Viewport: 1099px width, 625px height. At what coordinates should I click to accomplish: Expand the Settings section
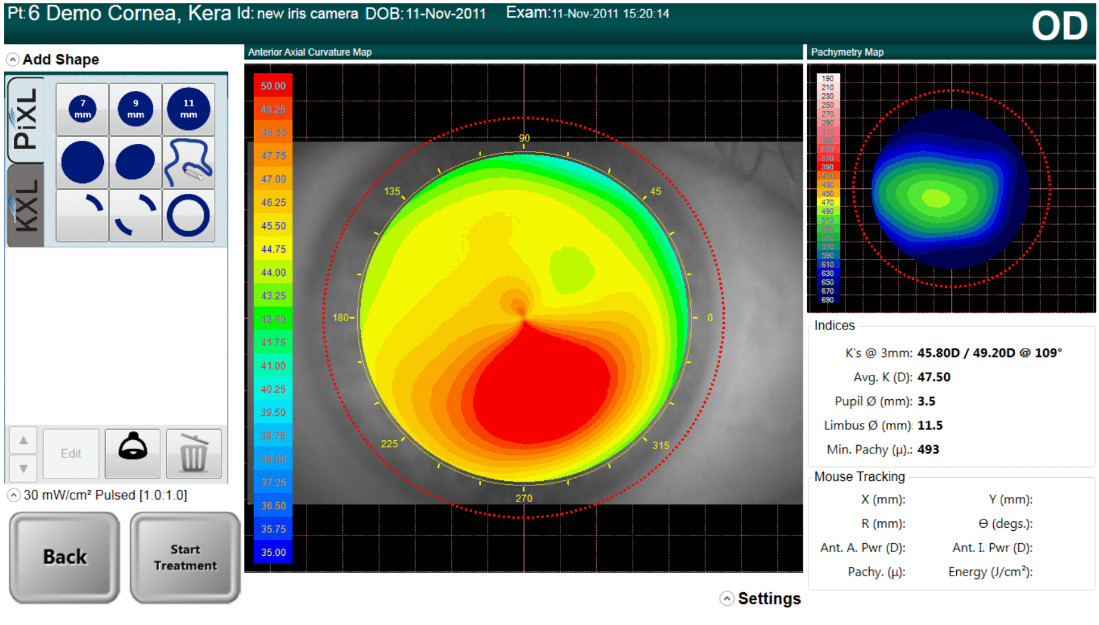[727, 598]
